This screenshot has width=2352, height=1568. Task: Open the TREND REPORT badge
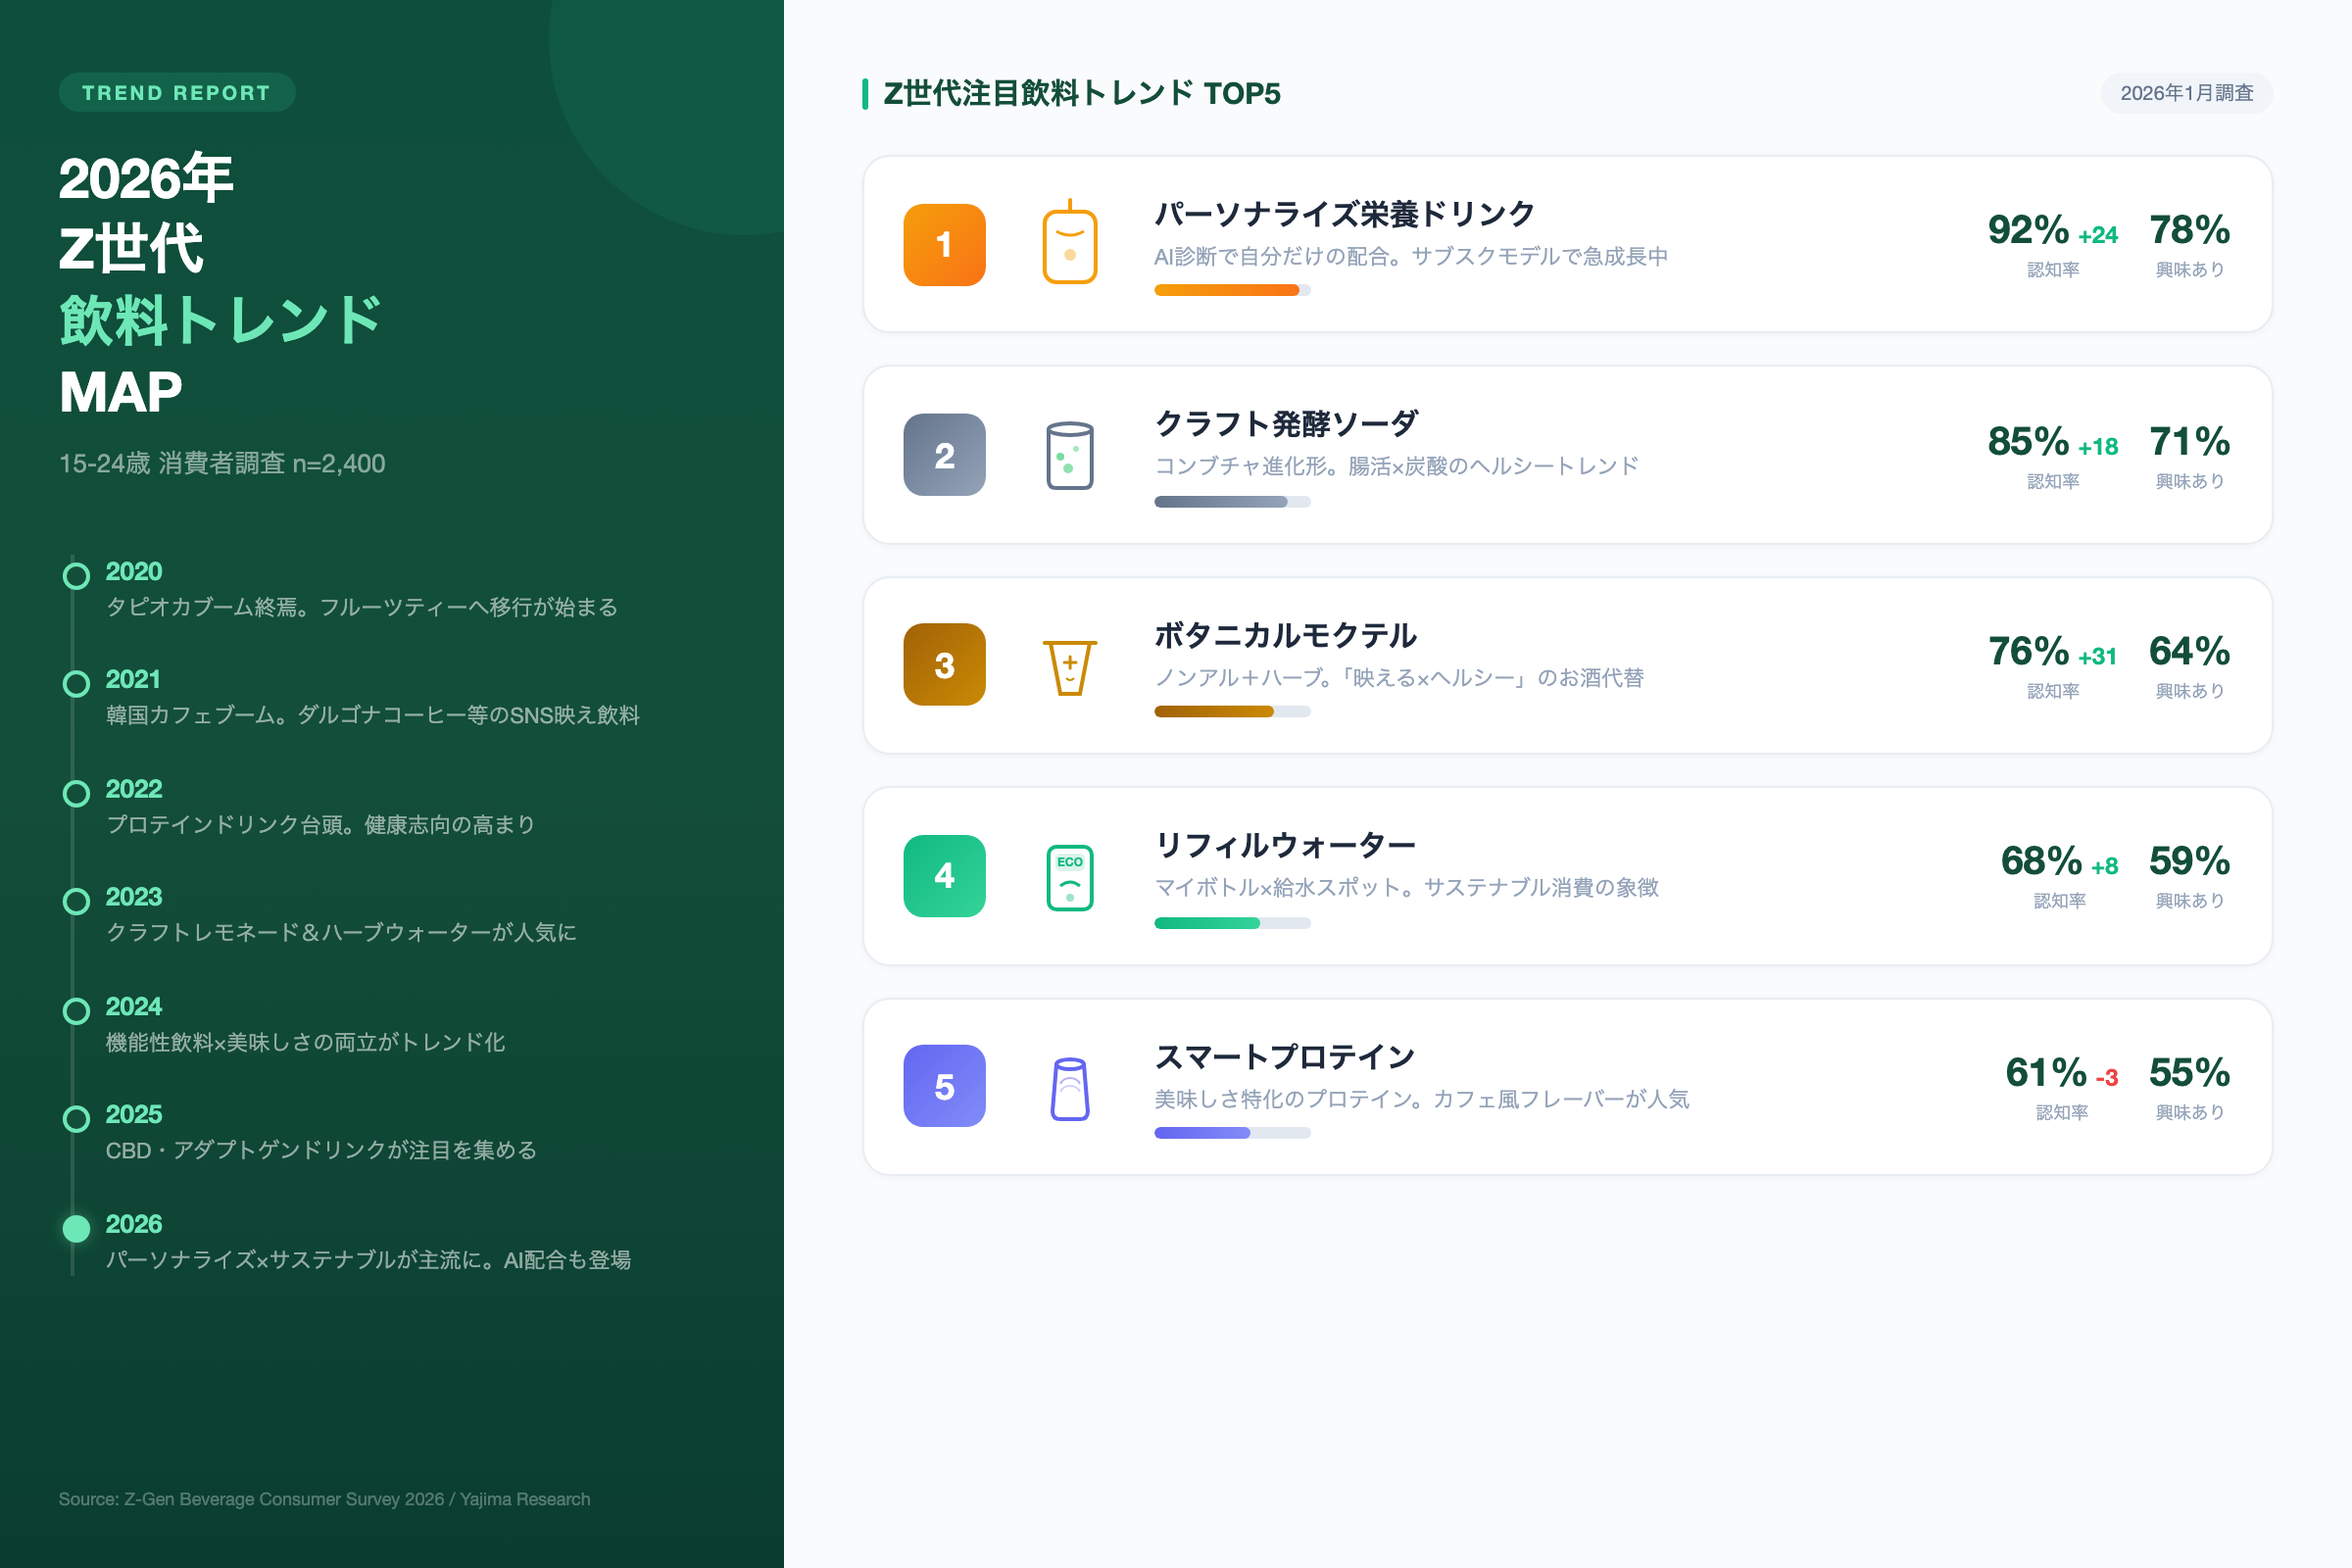(x=176, y=92)
